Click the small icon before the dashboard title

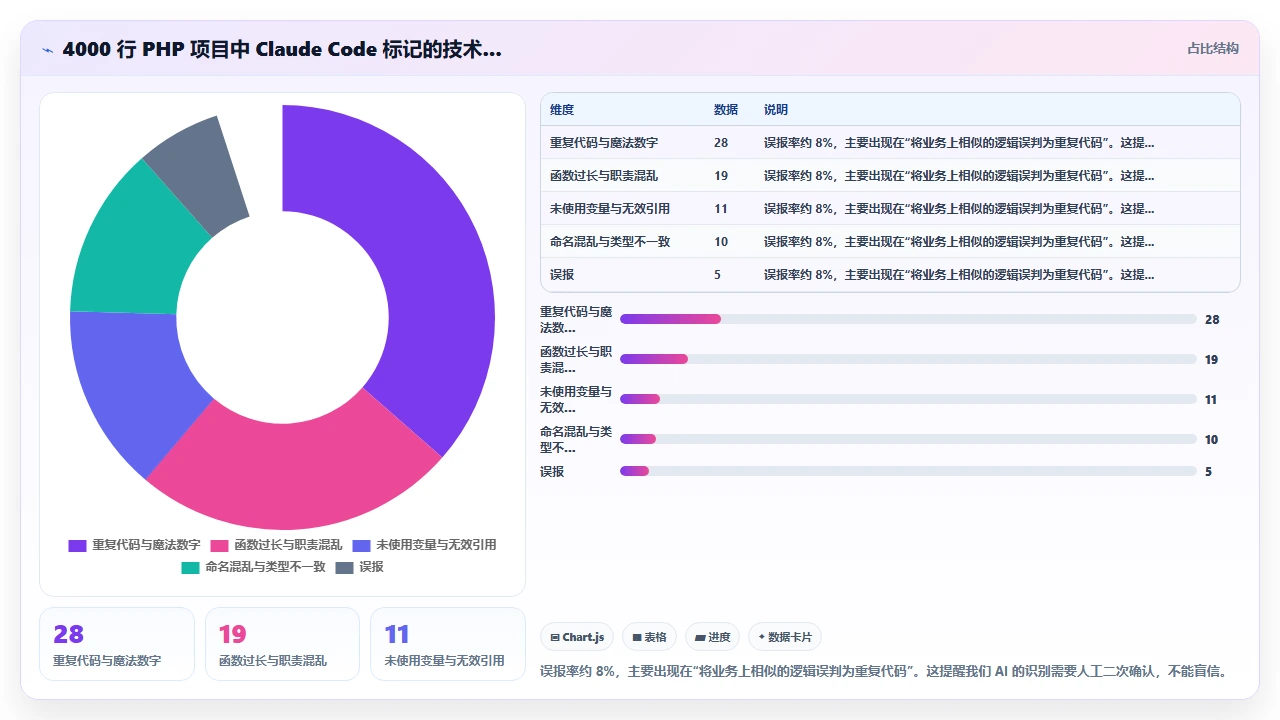47,50
